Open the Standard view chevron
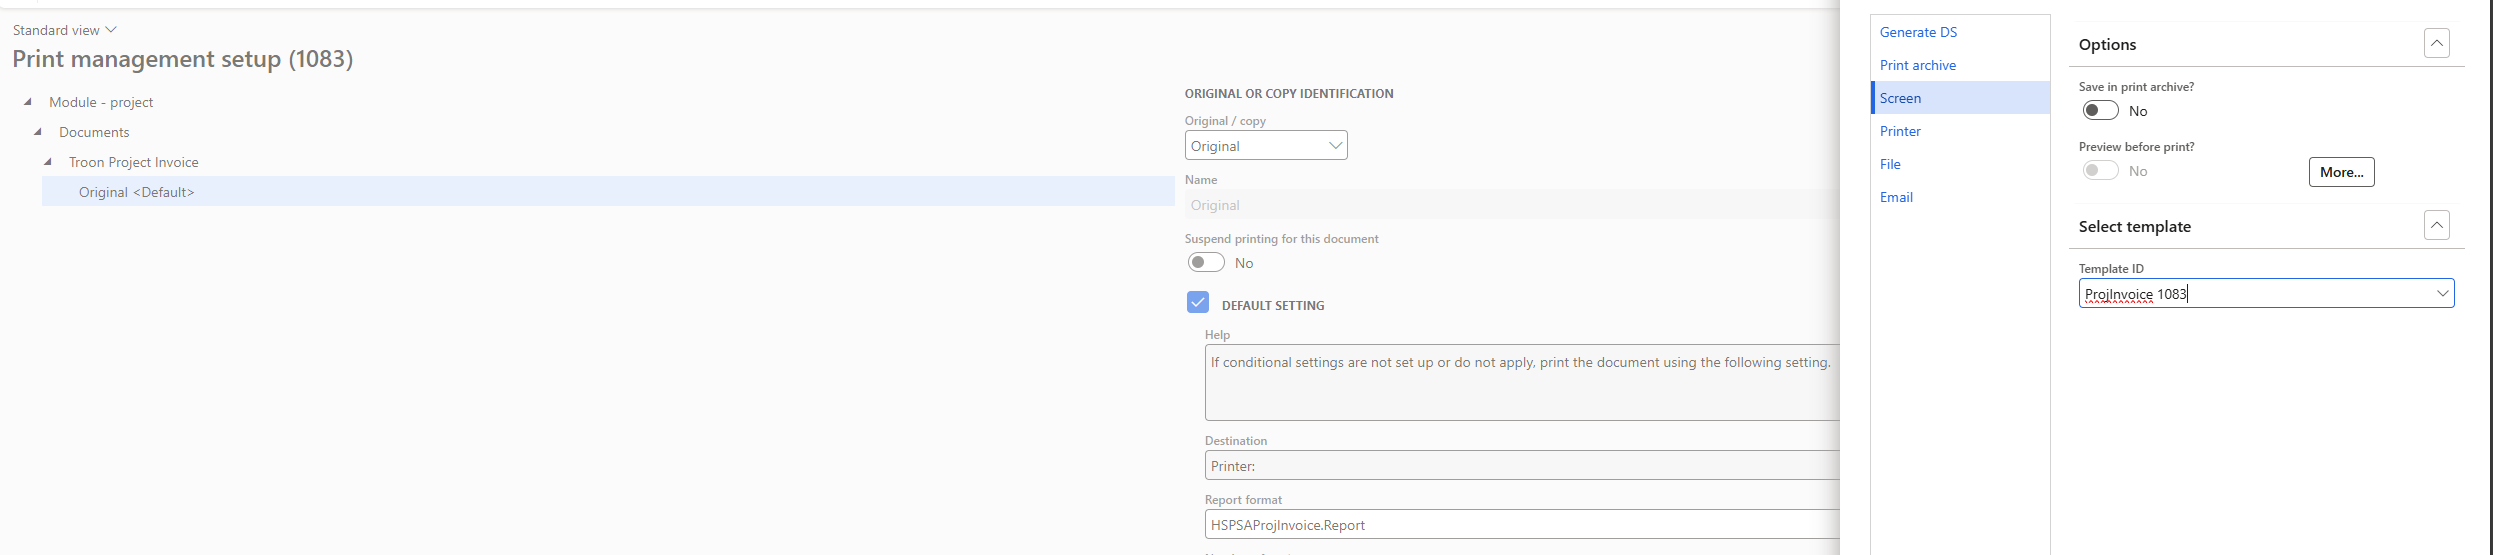 tap(111, 30)
